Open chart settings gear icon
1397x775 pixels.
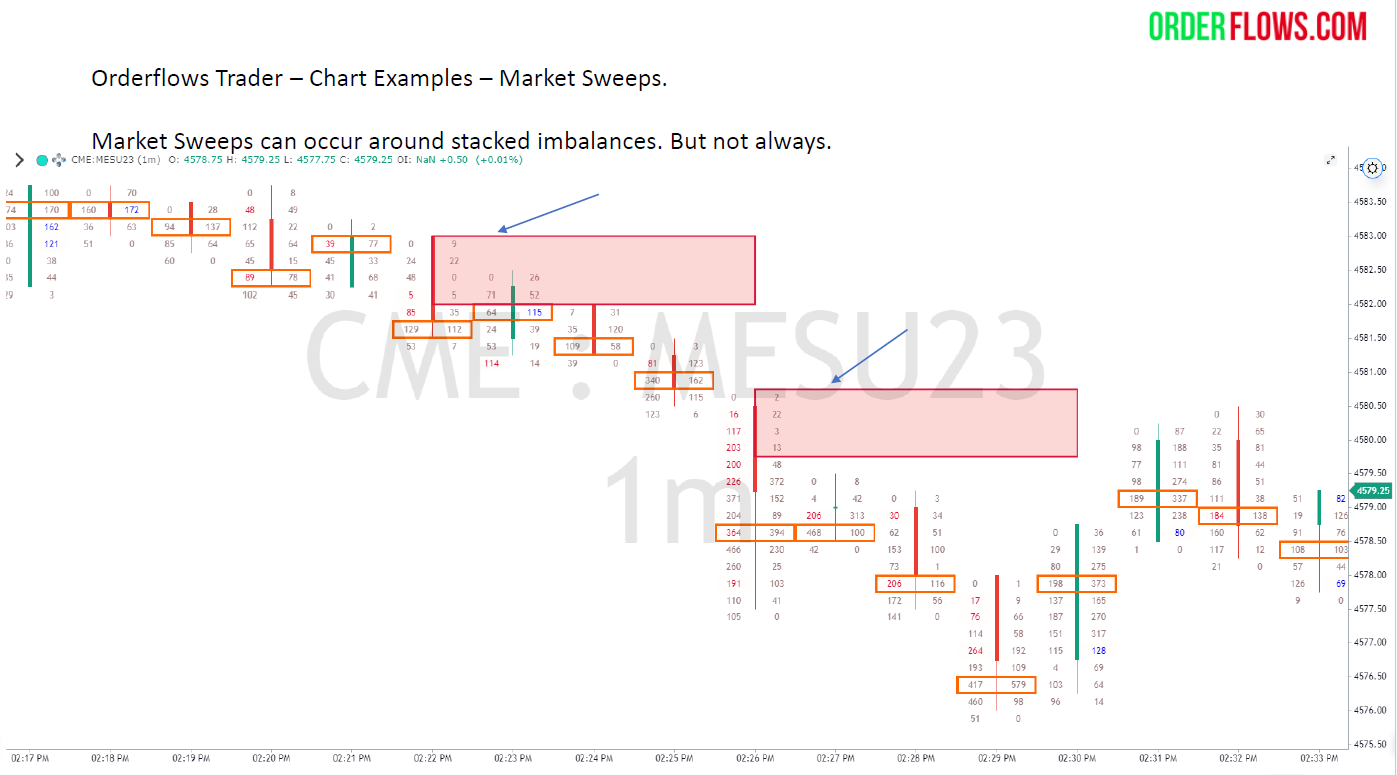[1374, 168]
